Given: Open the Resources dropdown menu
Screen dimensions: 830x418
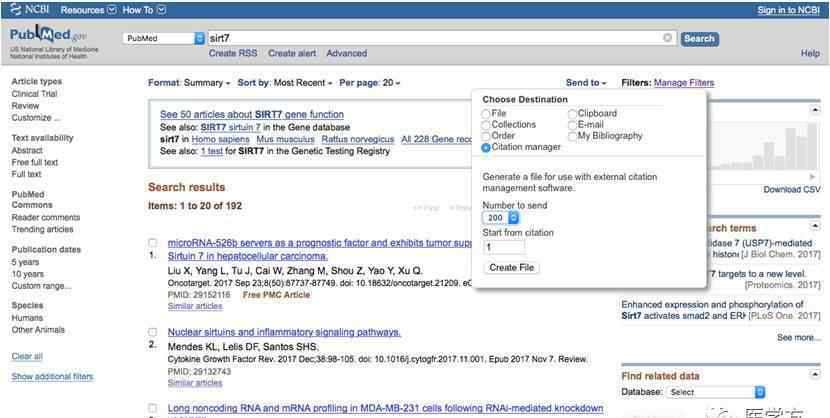Looking at the screenshot, I should [88, 10].
